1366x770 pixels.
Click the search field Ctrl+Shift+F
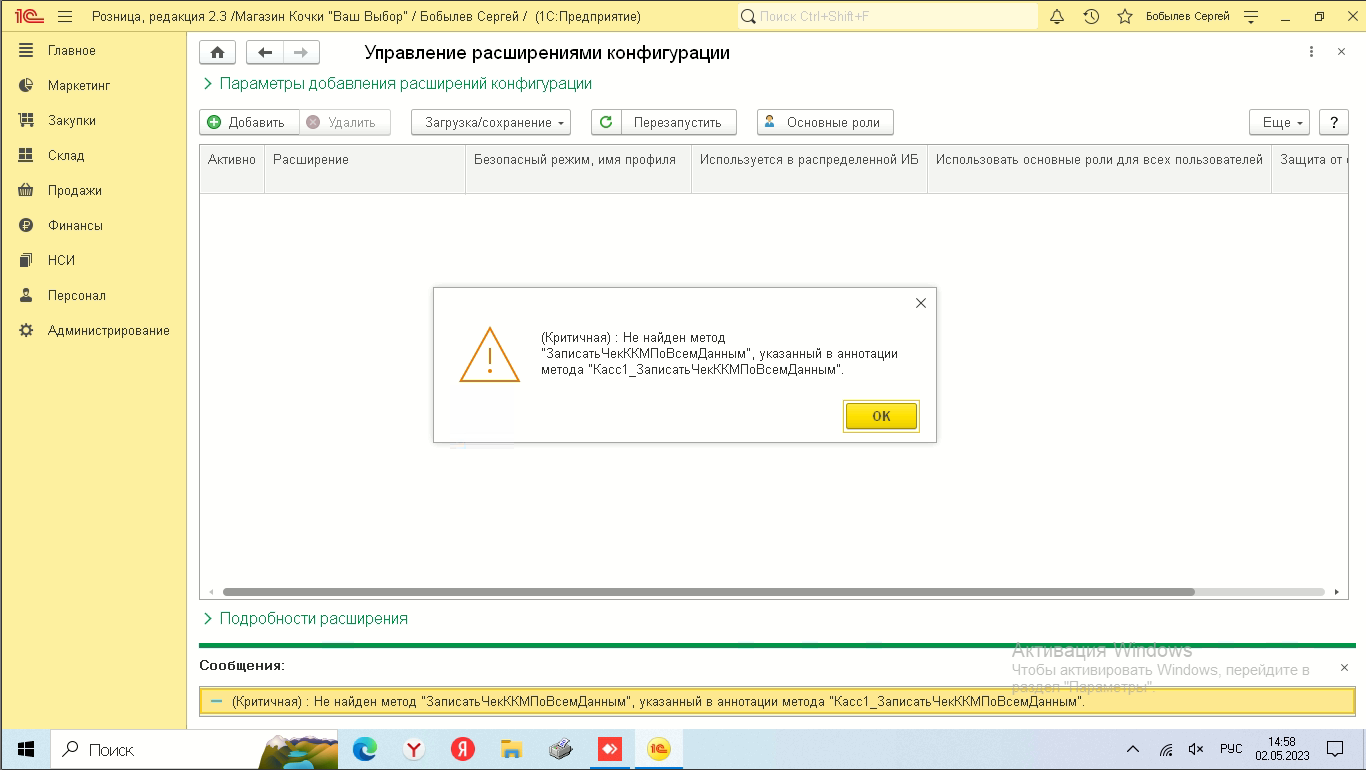pos(888,17)
